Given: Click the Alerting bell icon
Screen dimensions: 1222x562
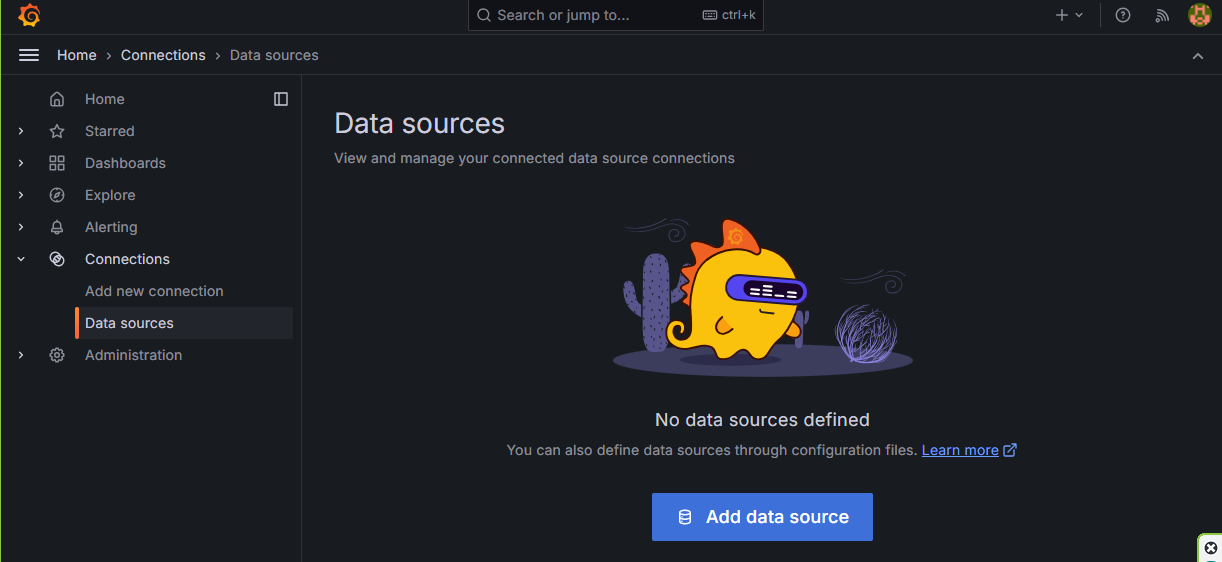Looking at the screenshot, I should [57, 227].
